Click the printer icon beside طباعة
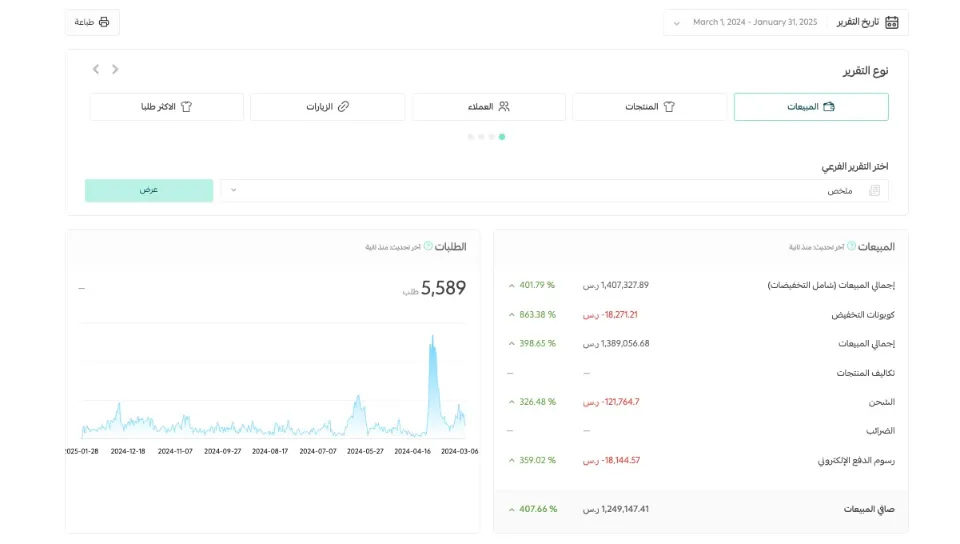 click(x=104, y=22)
